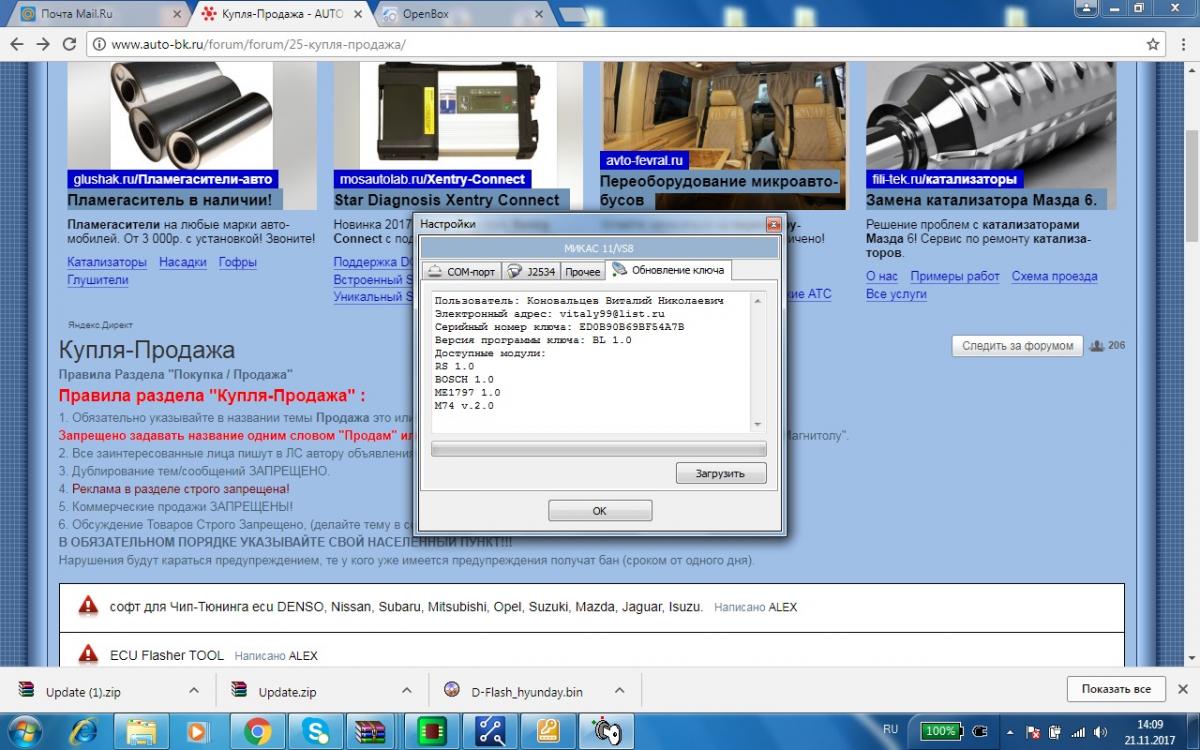Reload the page with the refresh icon
Image resolution: width=1200 pixels, height=750 pixels.
pos(69,45)
